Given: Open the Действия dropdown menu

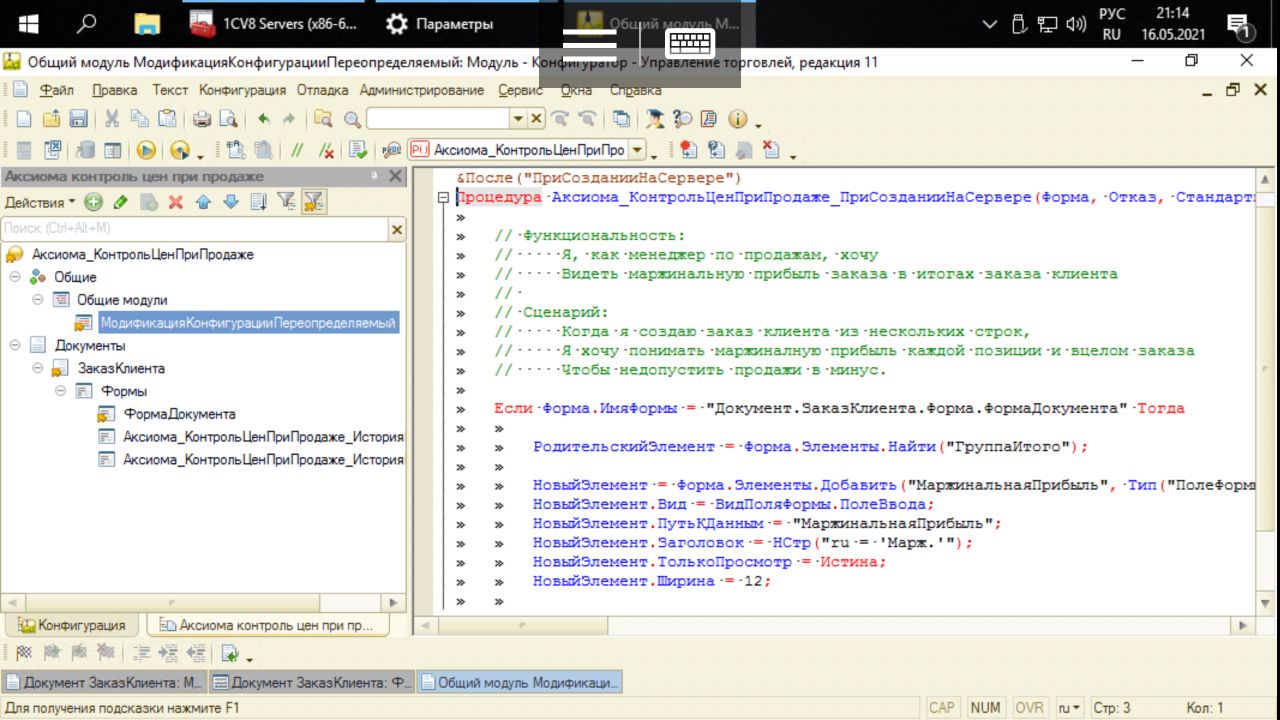Looking at the screenshot, I should click(x=40, y=202).
